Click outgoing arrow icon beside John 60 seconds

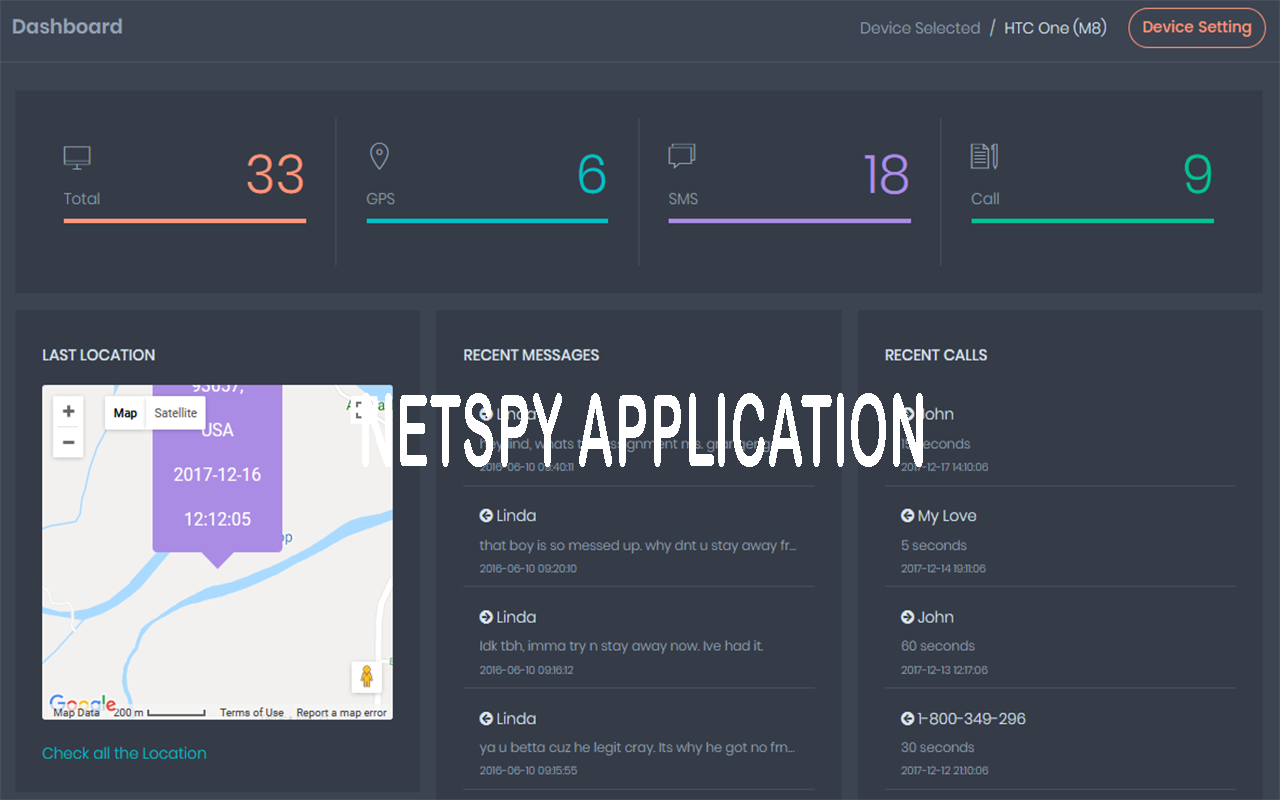pyautogui.click(x=908, y=617)
